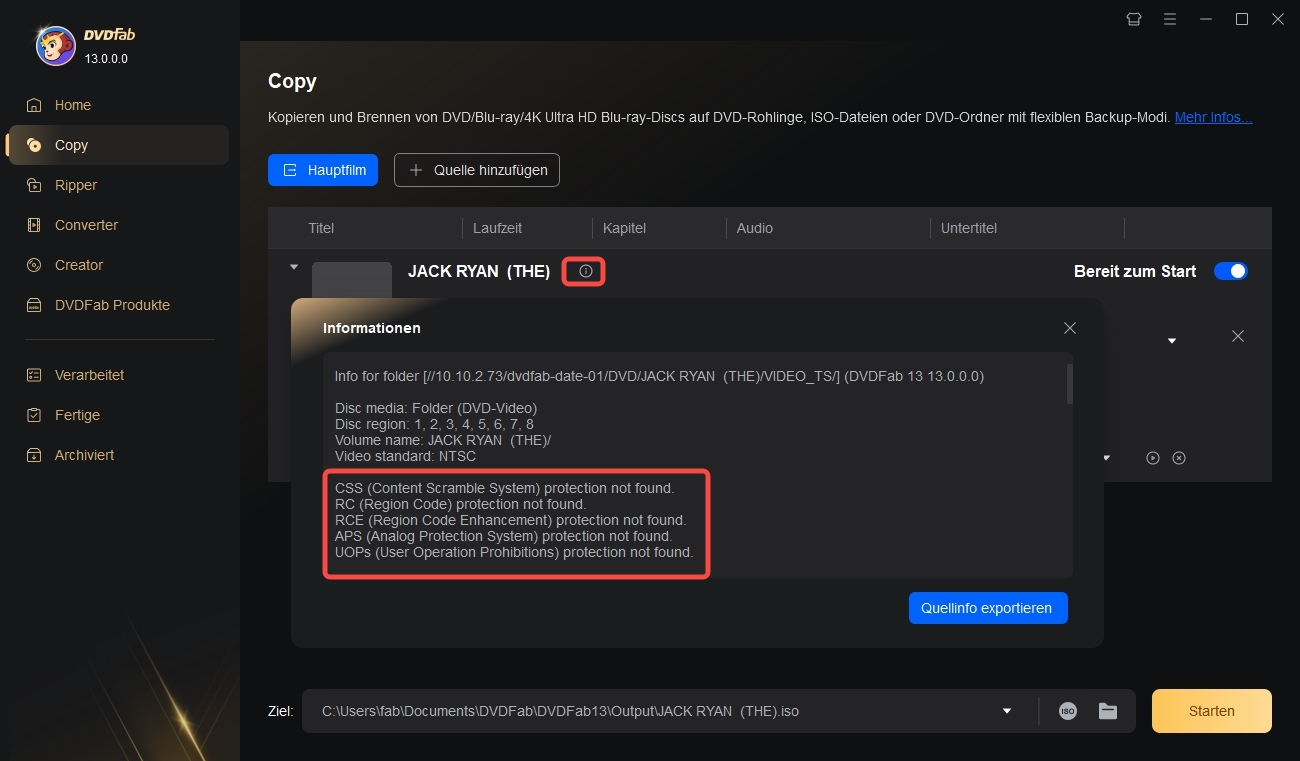Click Quelle hinzufügen to add a source
The height and width of the screenshot is (761, 1300).
coord(477,170)
